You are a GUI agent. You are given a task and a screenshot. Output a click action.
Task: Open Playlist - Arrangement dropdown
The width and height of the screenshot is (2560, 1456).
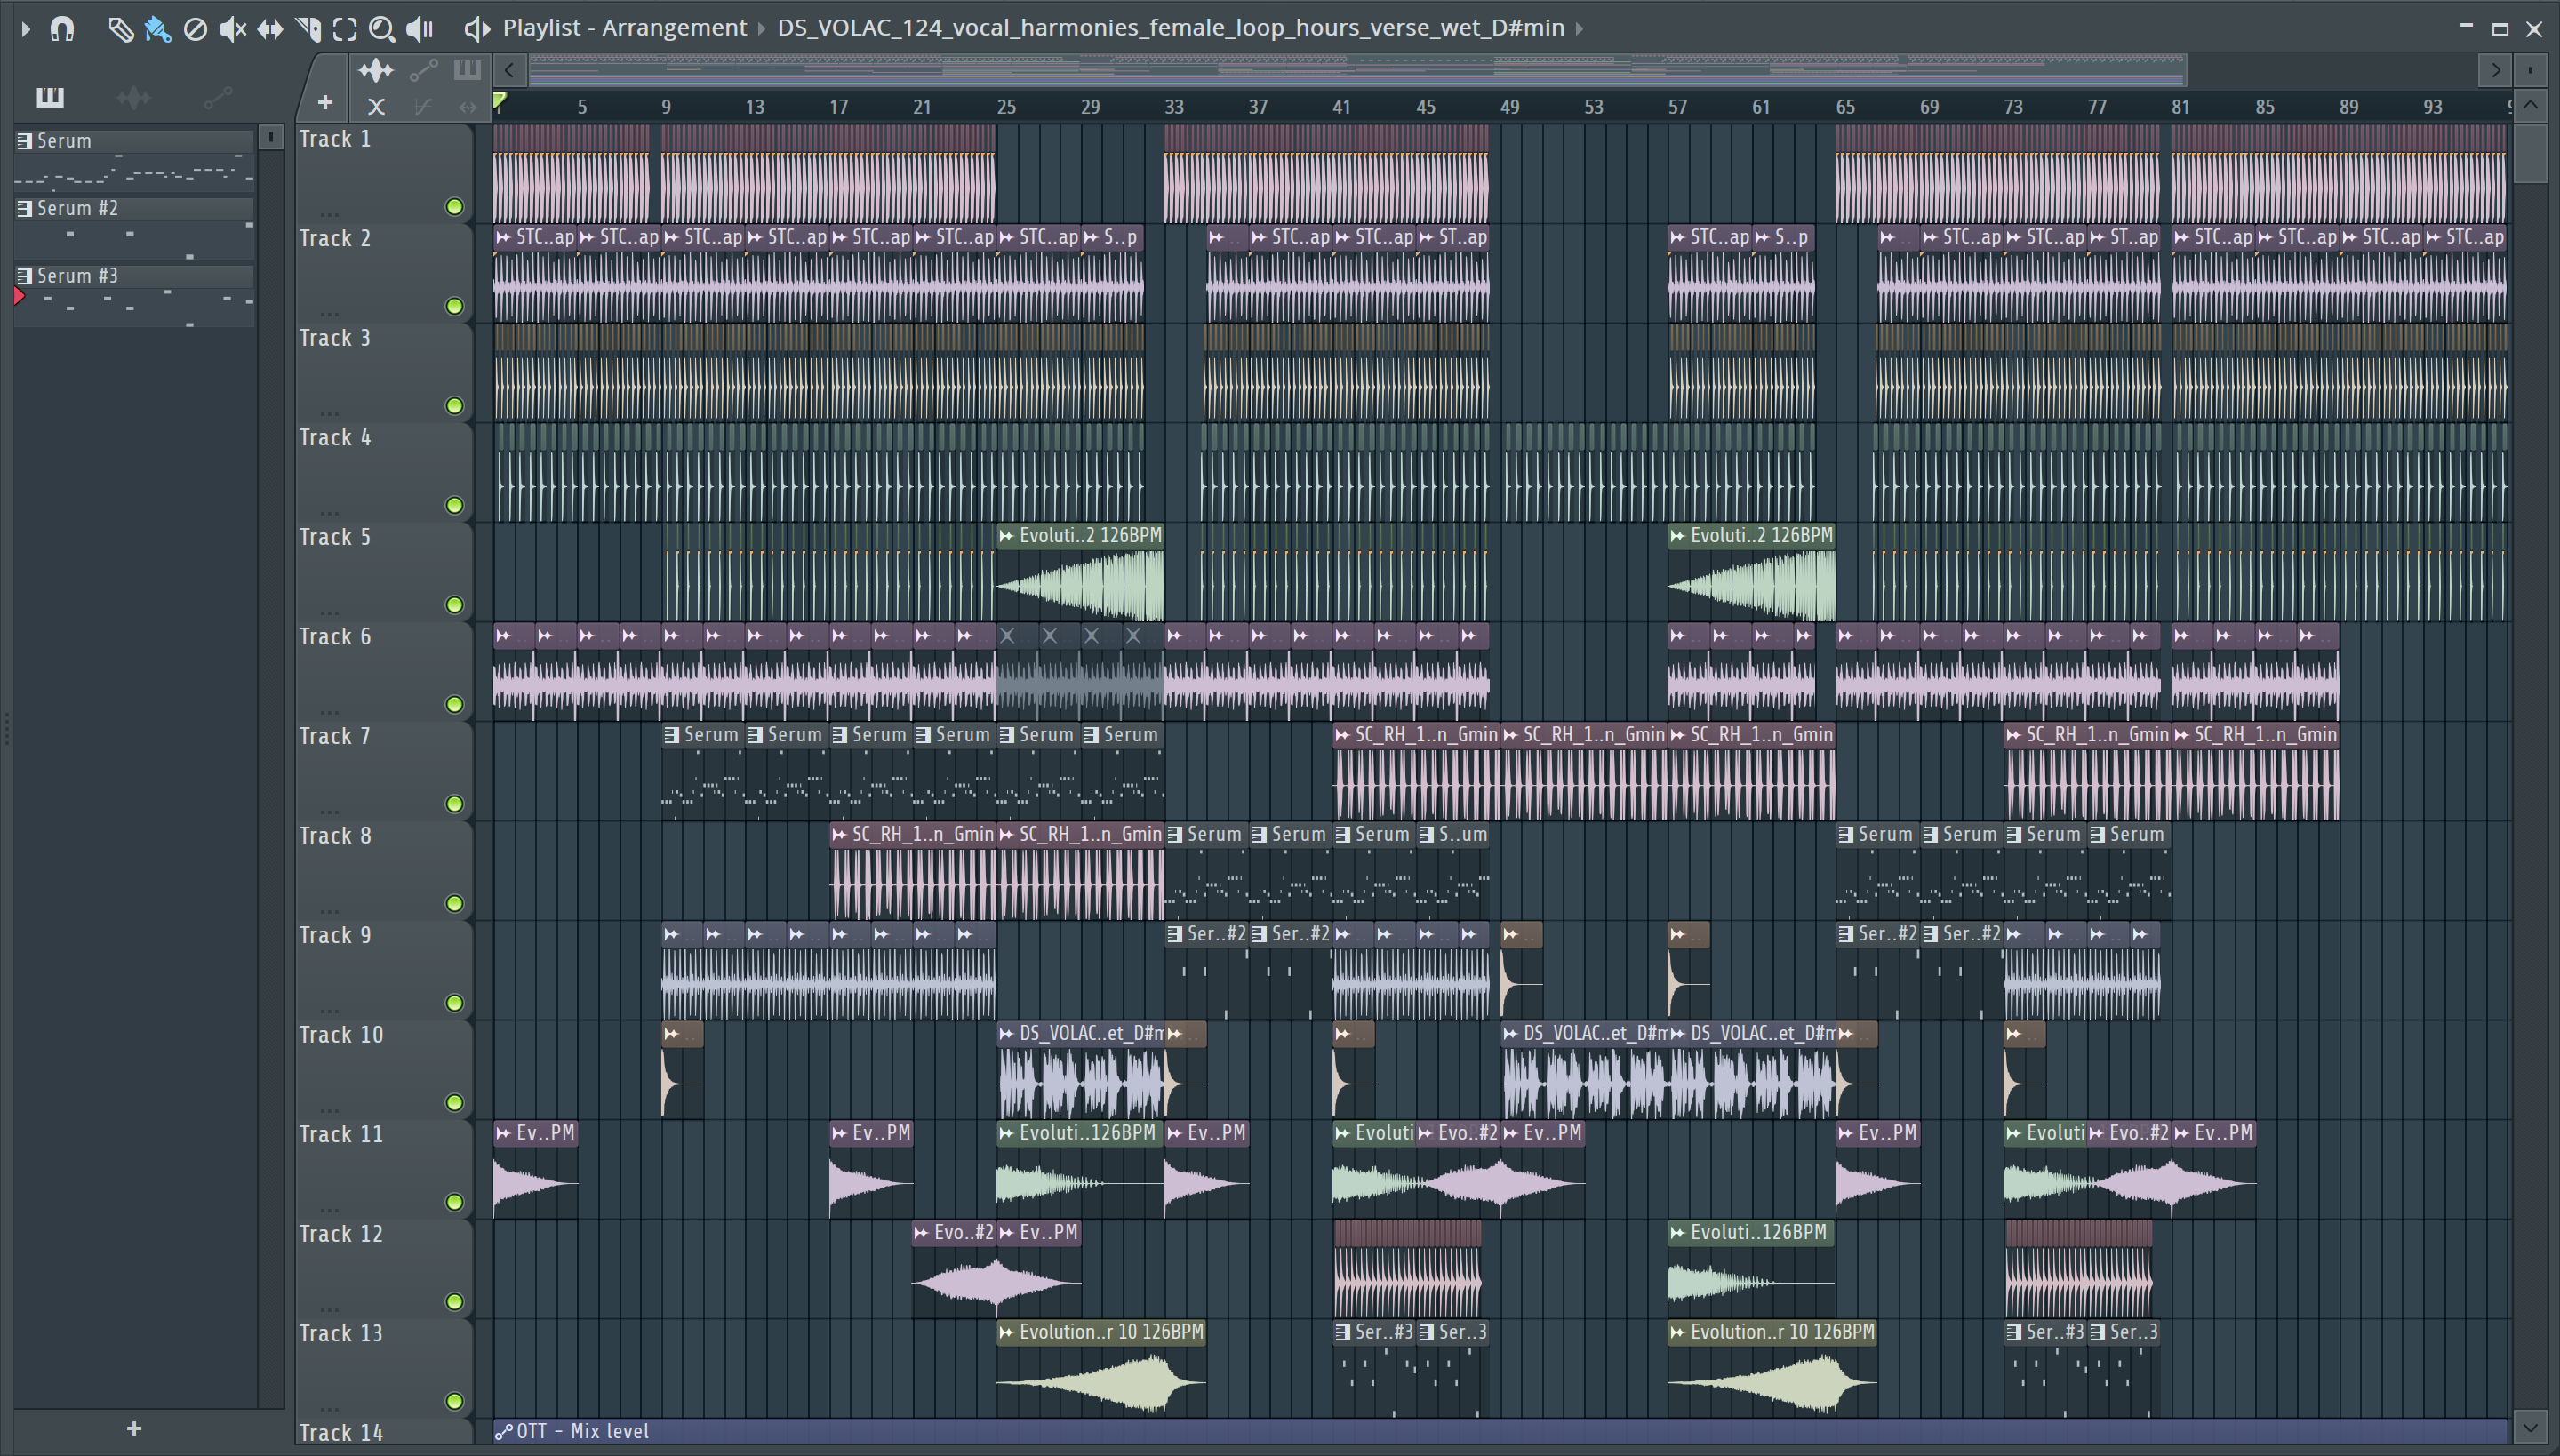[x=624, y=28]
